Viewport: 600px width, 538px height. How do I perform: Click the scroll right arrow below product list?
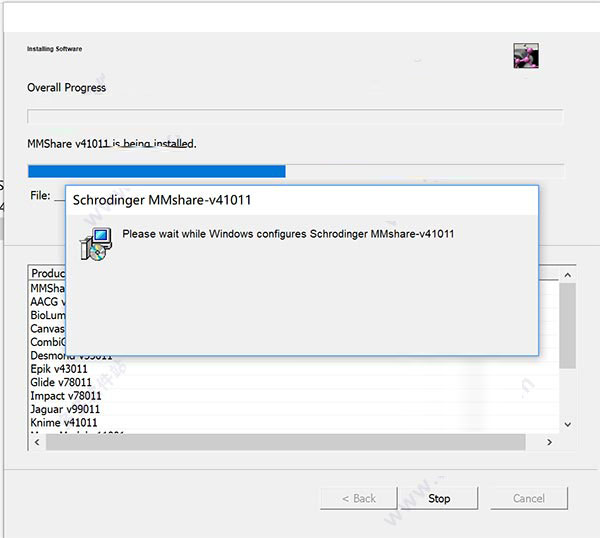tap(549, 442)
